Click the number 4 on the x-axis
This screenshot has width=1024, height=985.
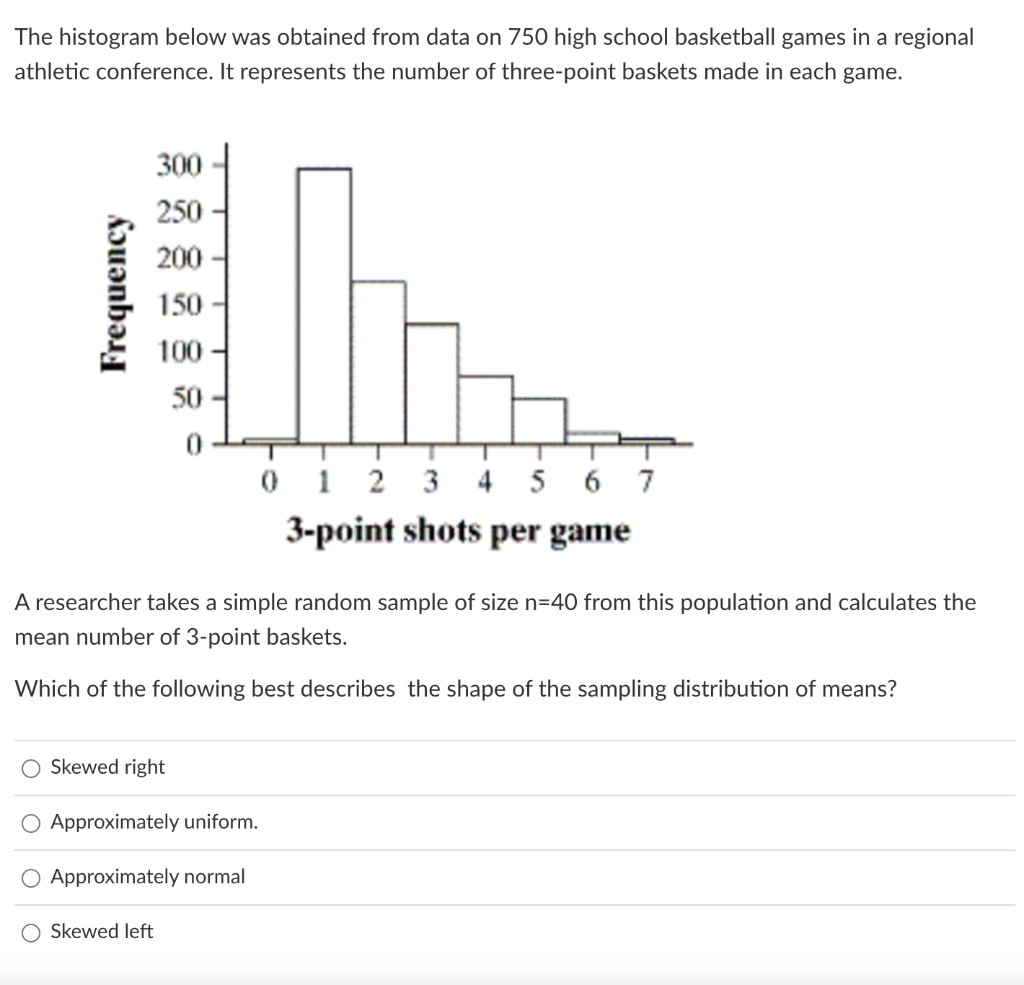(x=484, y=481)
